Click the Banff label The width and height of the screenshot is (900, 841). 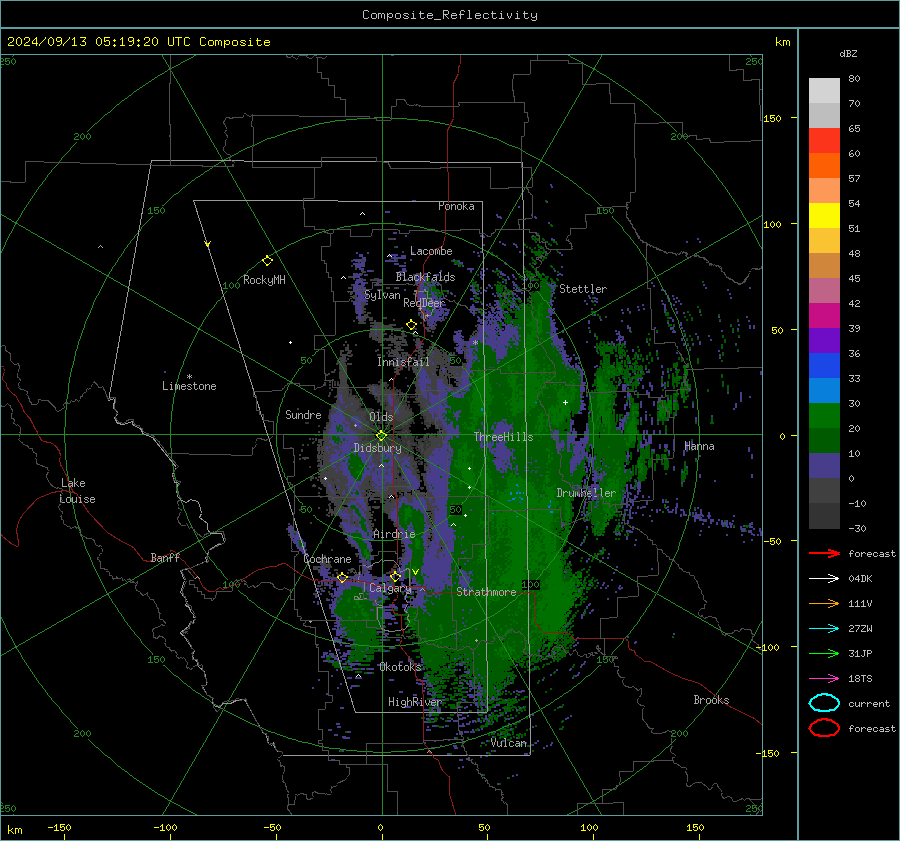pyautogui.click(x=165, y=557)
